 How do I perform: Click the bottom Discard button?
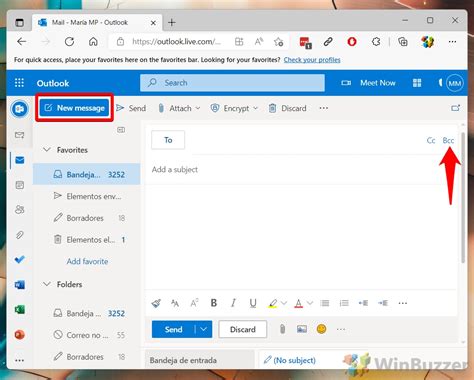tap(243, 329)
